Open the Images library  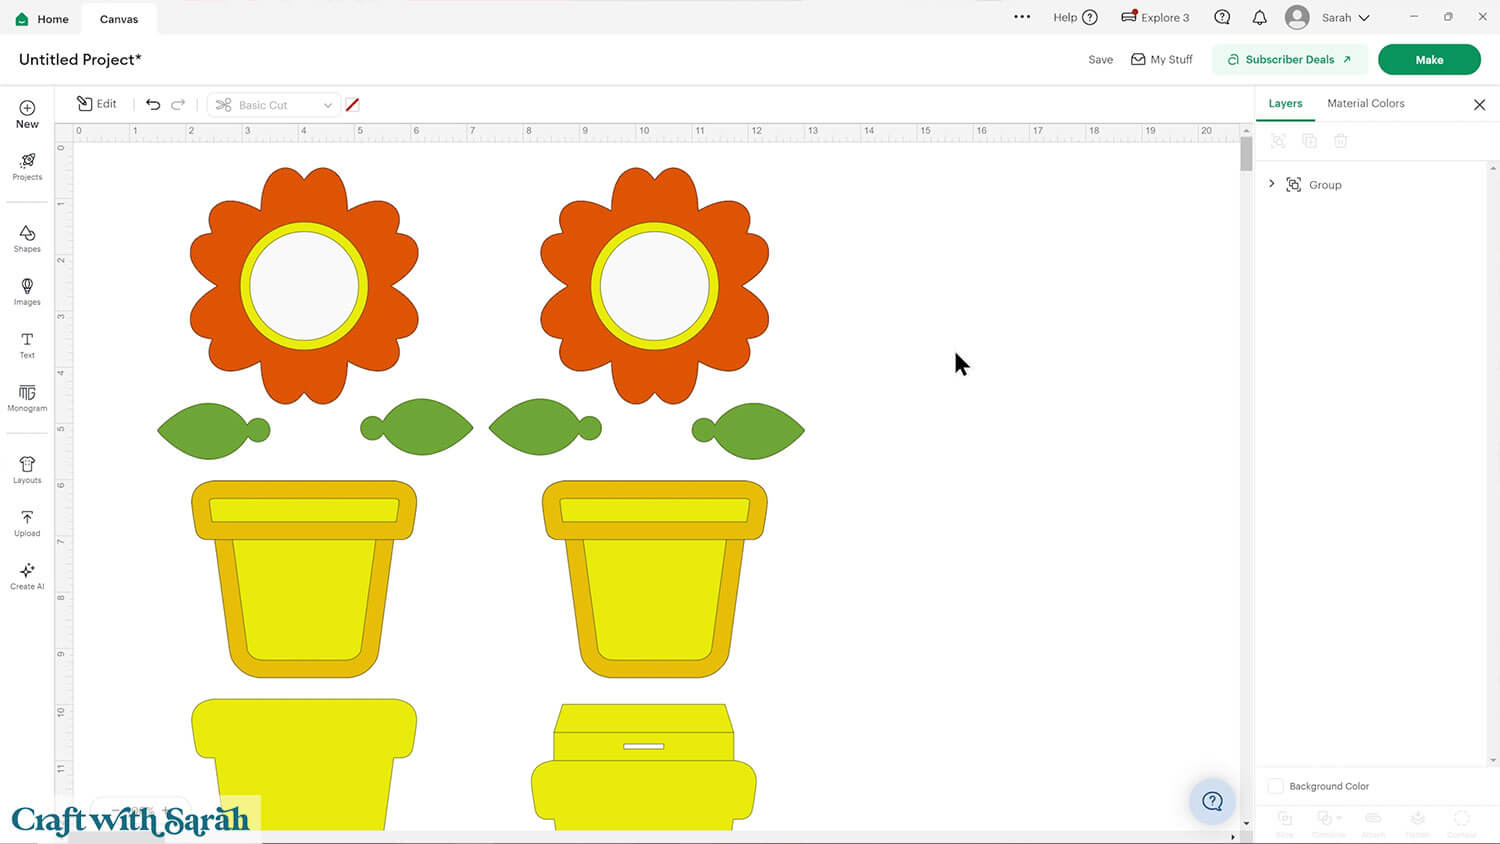(27, 291)
